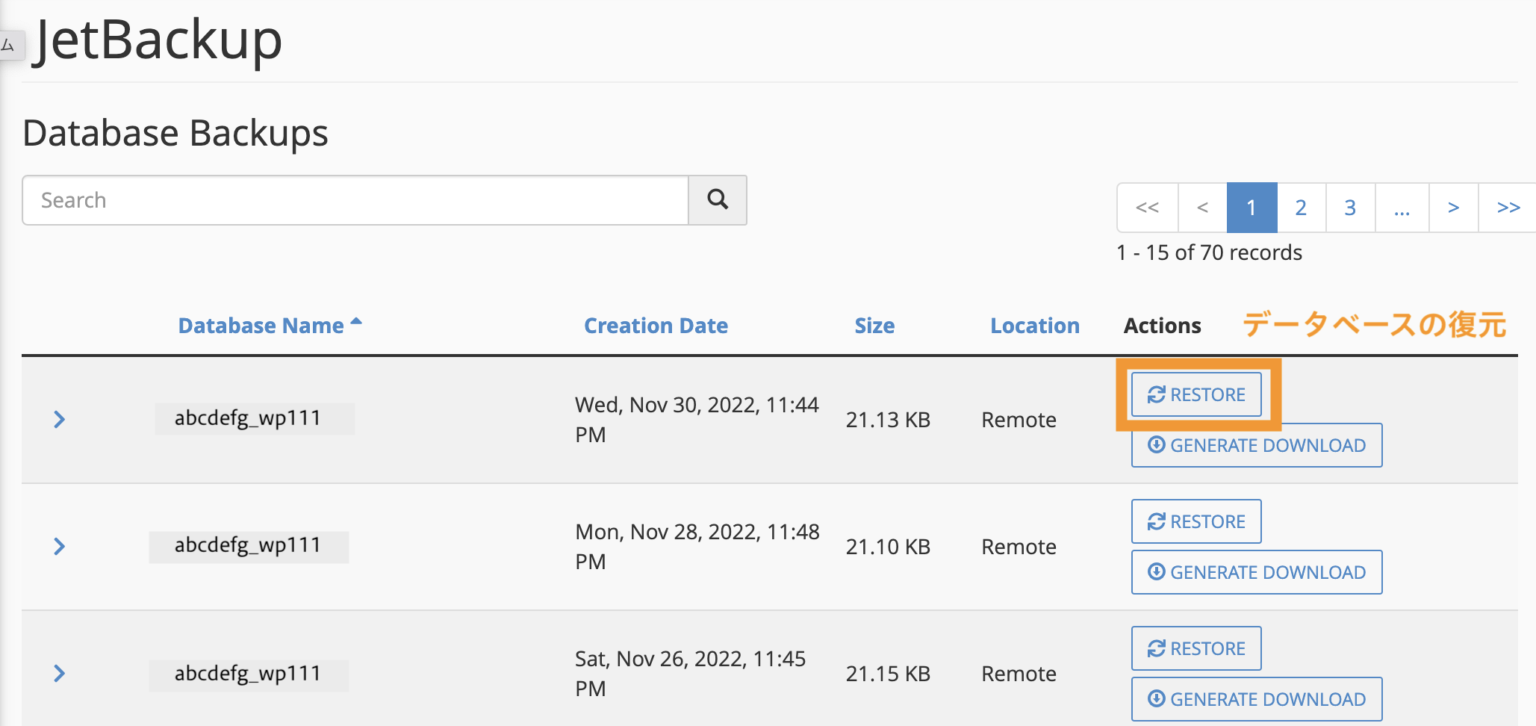Viewport: 1536px width, 726px height.
Task: Generate download for the Nov 30 backup
Action: pyautogui.click(x=1256, y=446)
